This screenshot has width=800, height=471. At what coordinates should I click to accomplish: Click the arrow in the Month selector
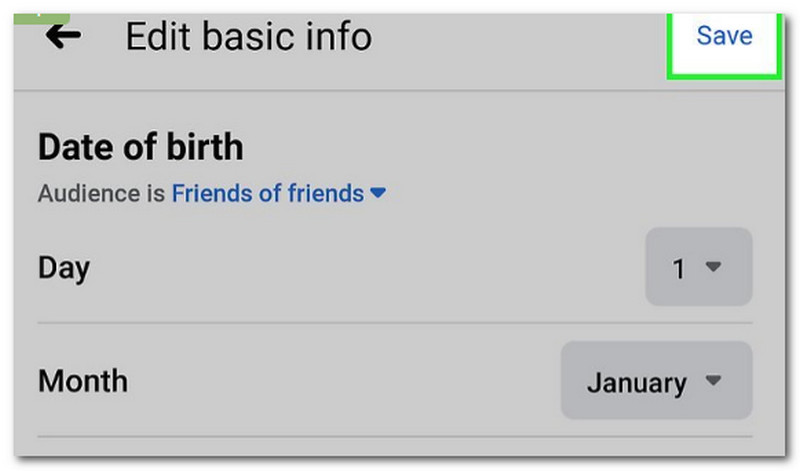(713, 381)
